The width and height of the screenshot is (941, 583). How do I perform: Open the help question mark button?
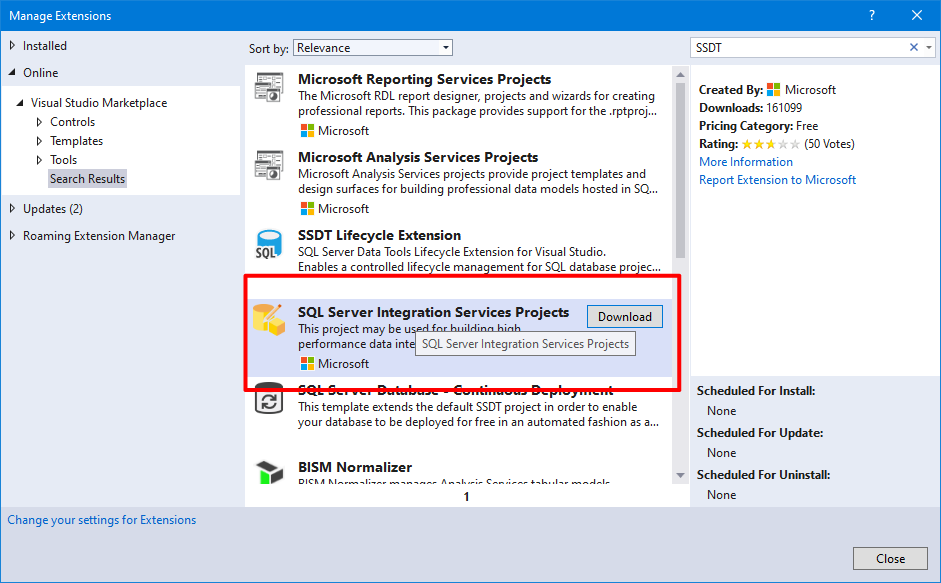click(x=871, y=16)
